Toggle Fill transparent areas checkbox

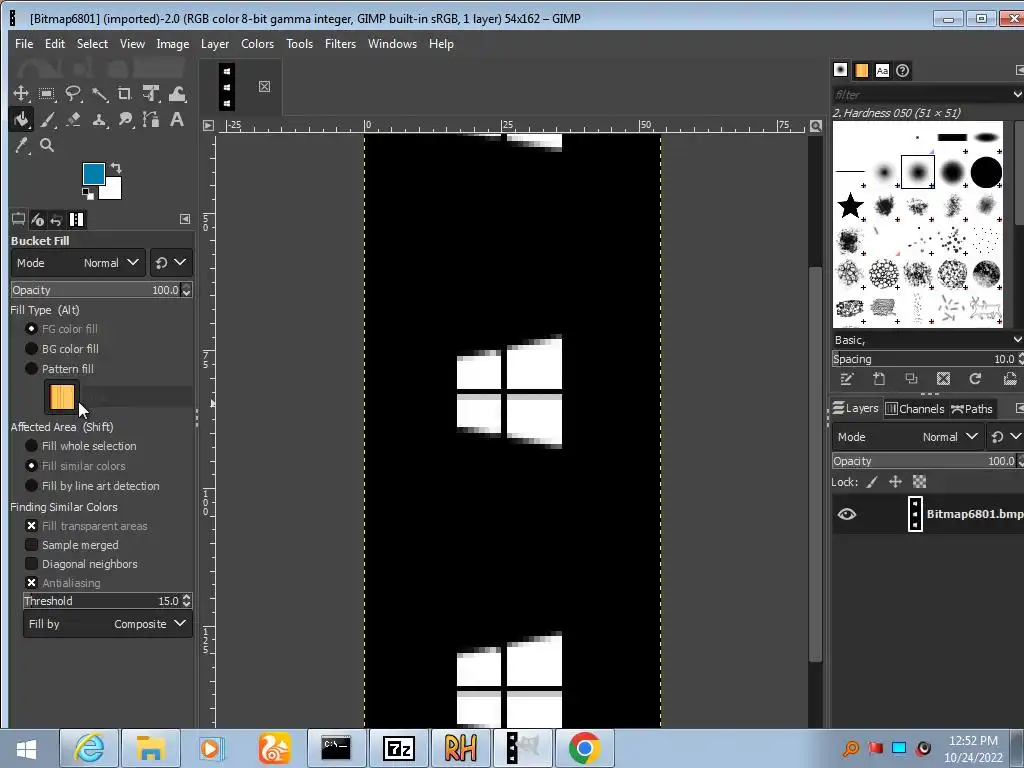click(31, 526)
